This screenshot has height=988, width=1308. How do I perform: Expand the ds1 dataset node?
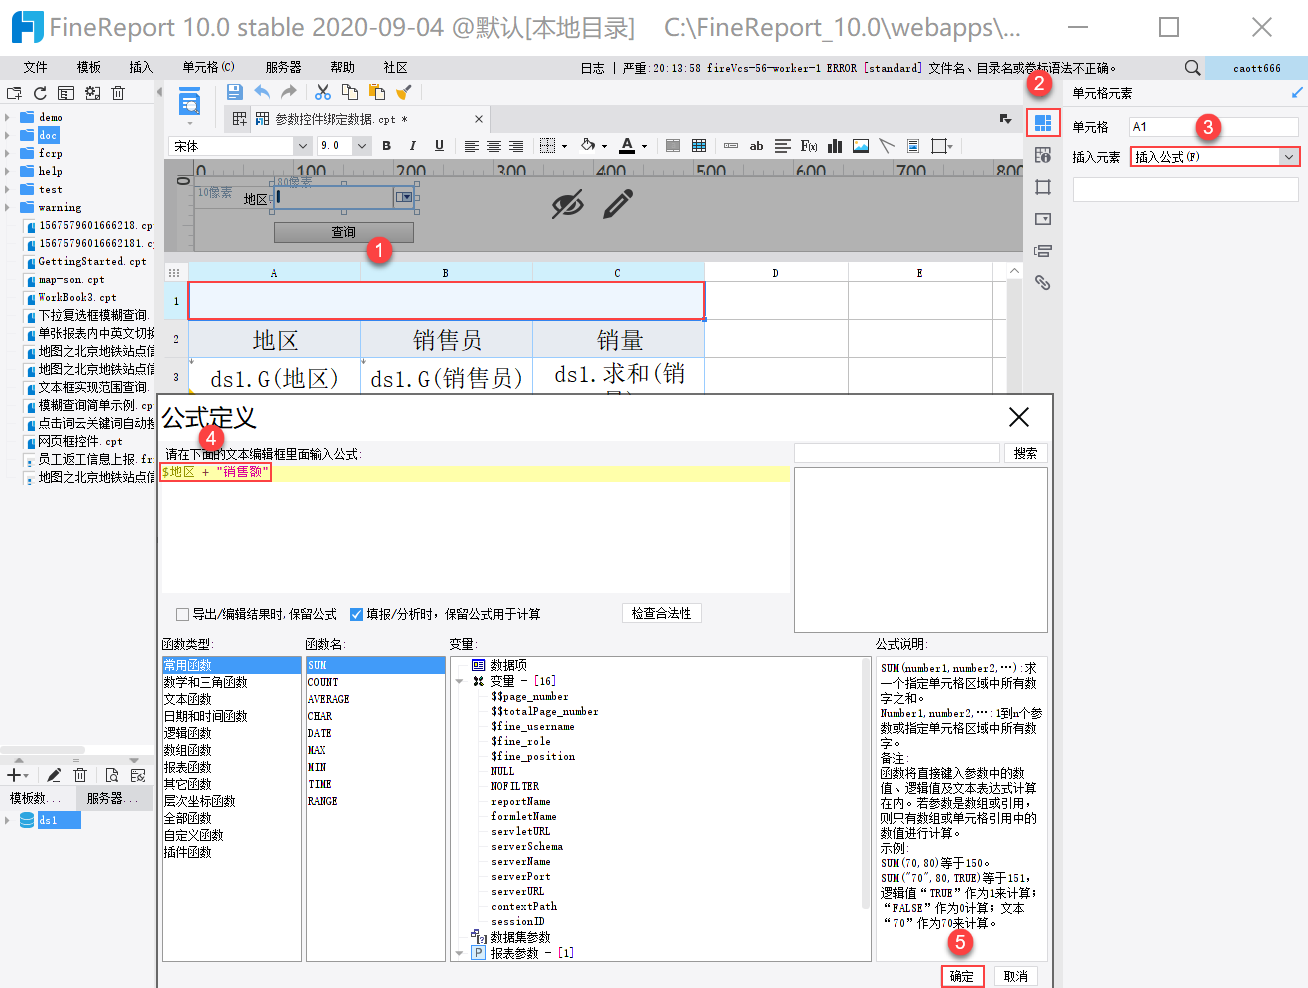(x=8, y=820)
